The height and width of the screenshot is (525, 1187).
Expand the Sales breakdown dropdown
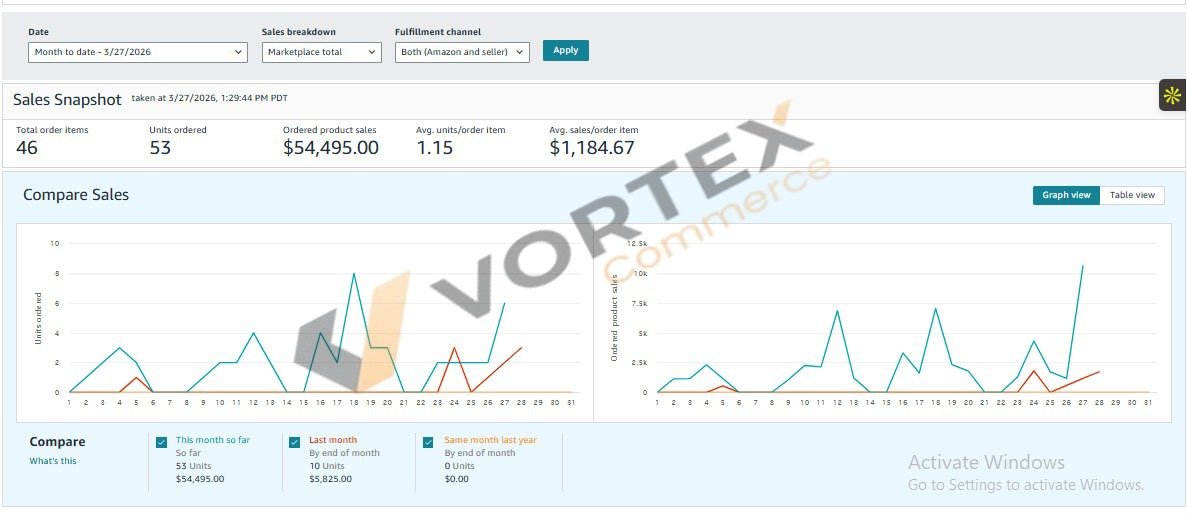tap(322, 52)
